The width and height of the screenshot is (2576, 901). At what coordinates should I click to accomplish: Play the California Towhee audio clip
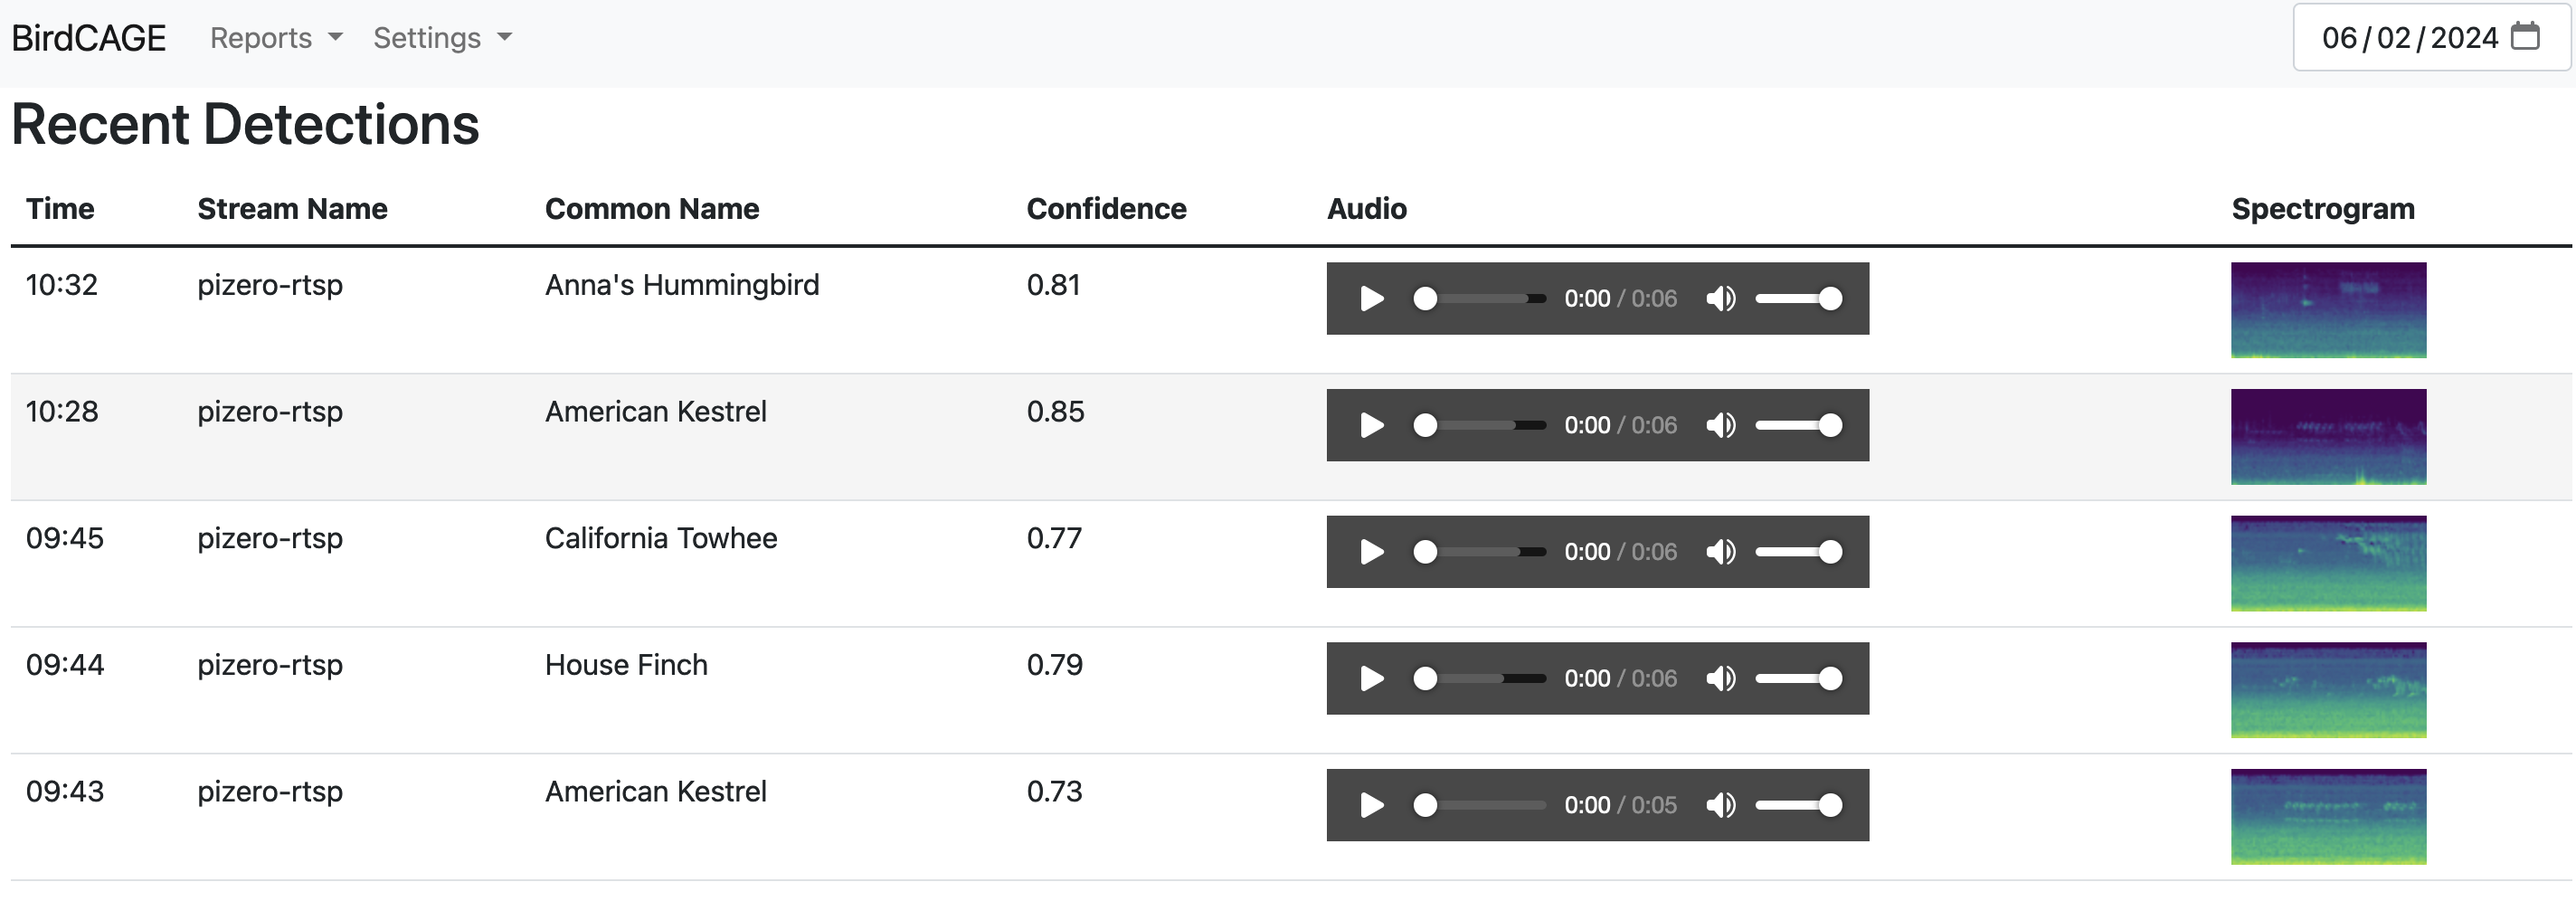click(1371, 552)
